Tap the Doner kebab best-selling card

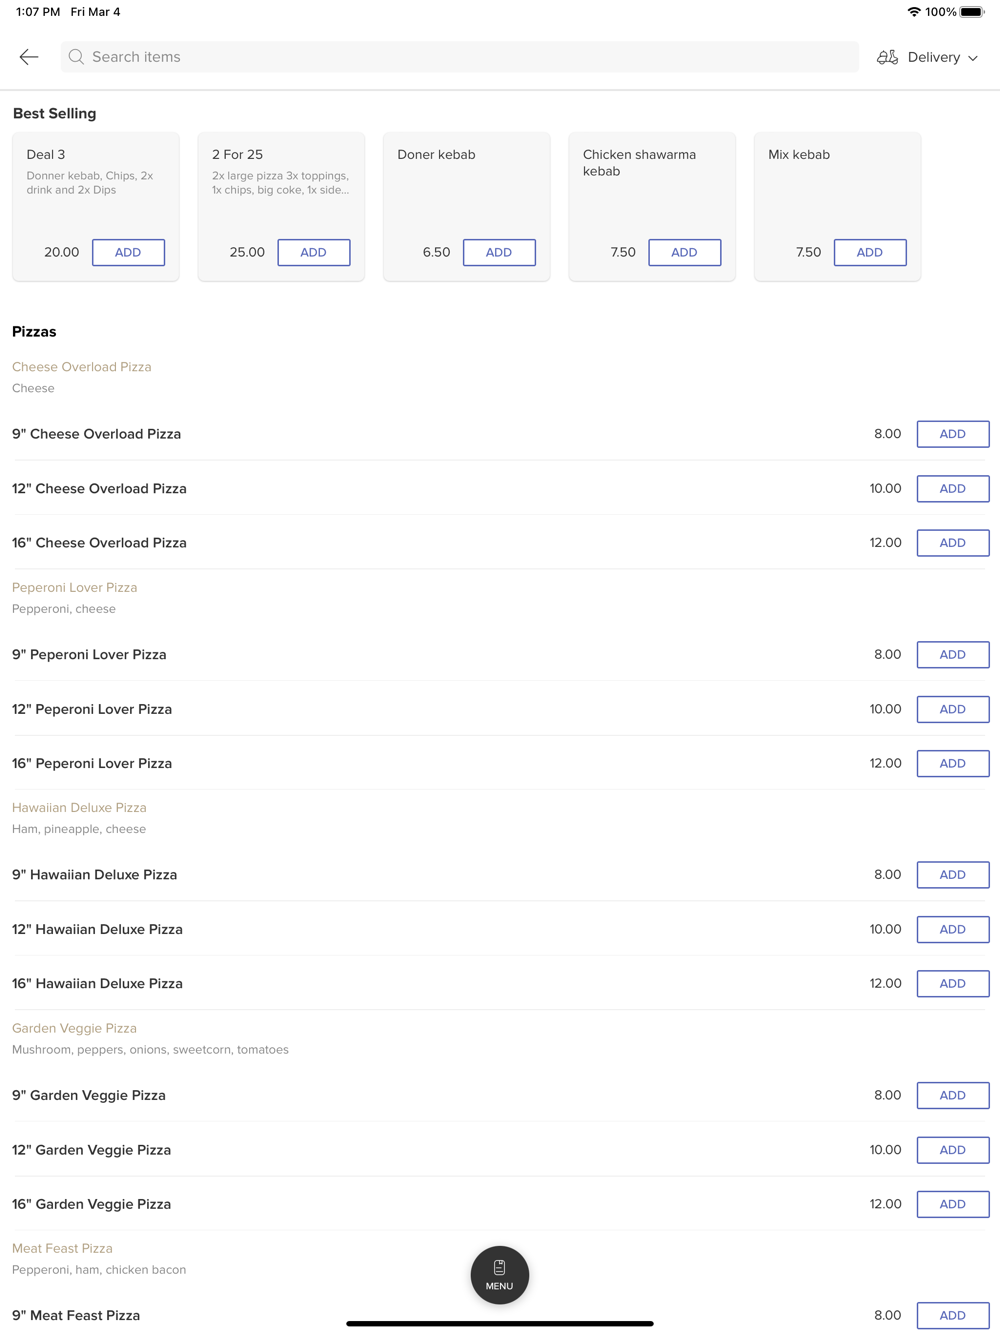click(x=466, y=190)
